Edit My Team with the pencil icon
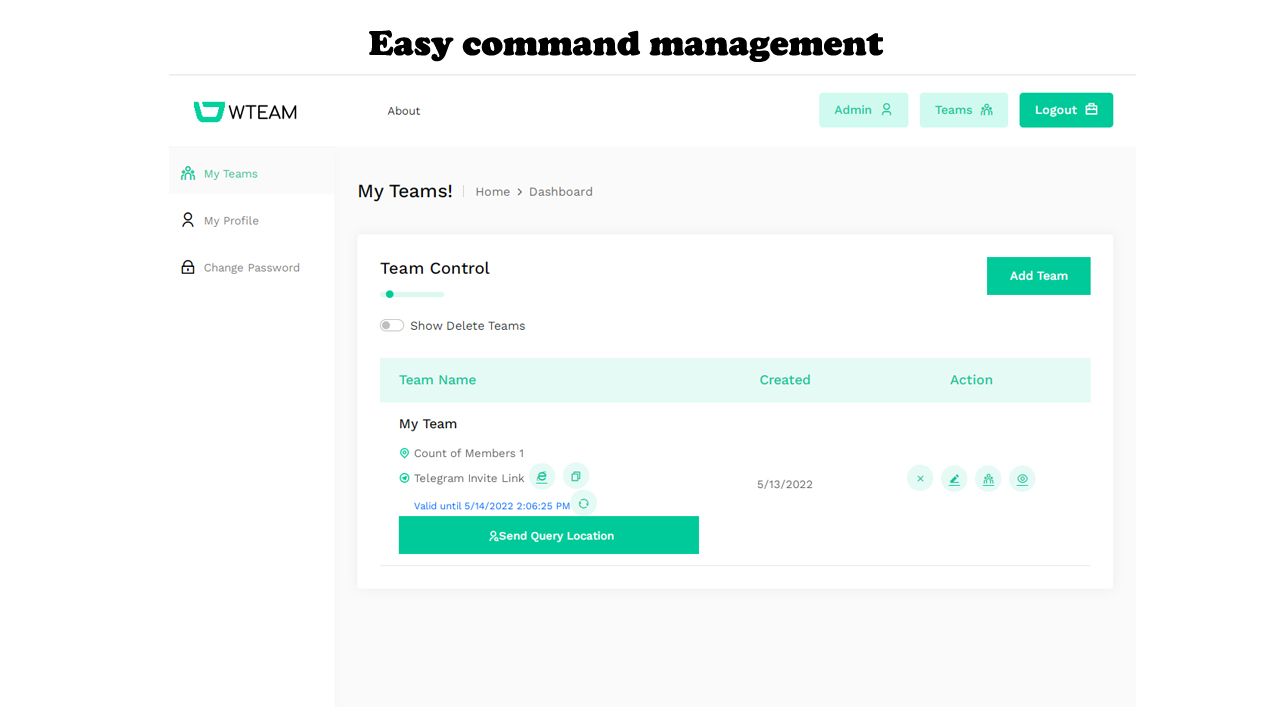The width and height of the screenshot is (1280, 720). click(x=954, y=479)
